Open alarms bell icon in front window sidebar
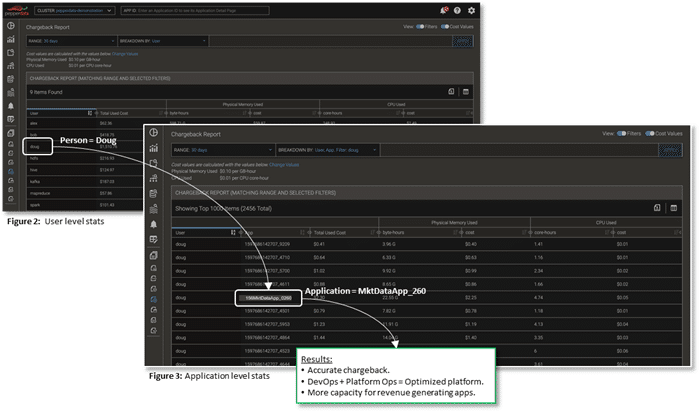The width and height of the screenshot is (700, 412). click(x=154, y=224)
